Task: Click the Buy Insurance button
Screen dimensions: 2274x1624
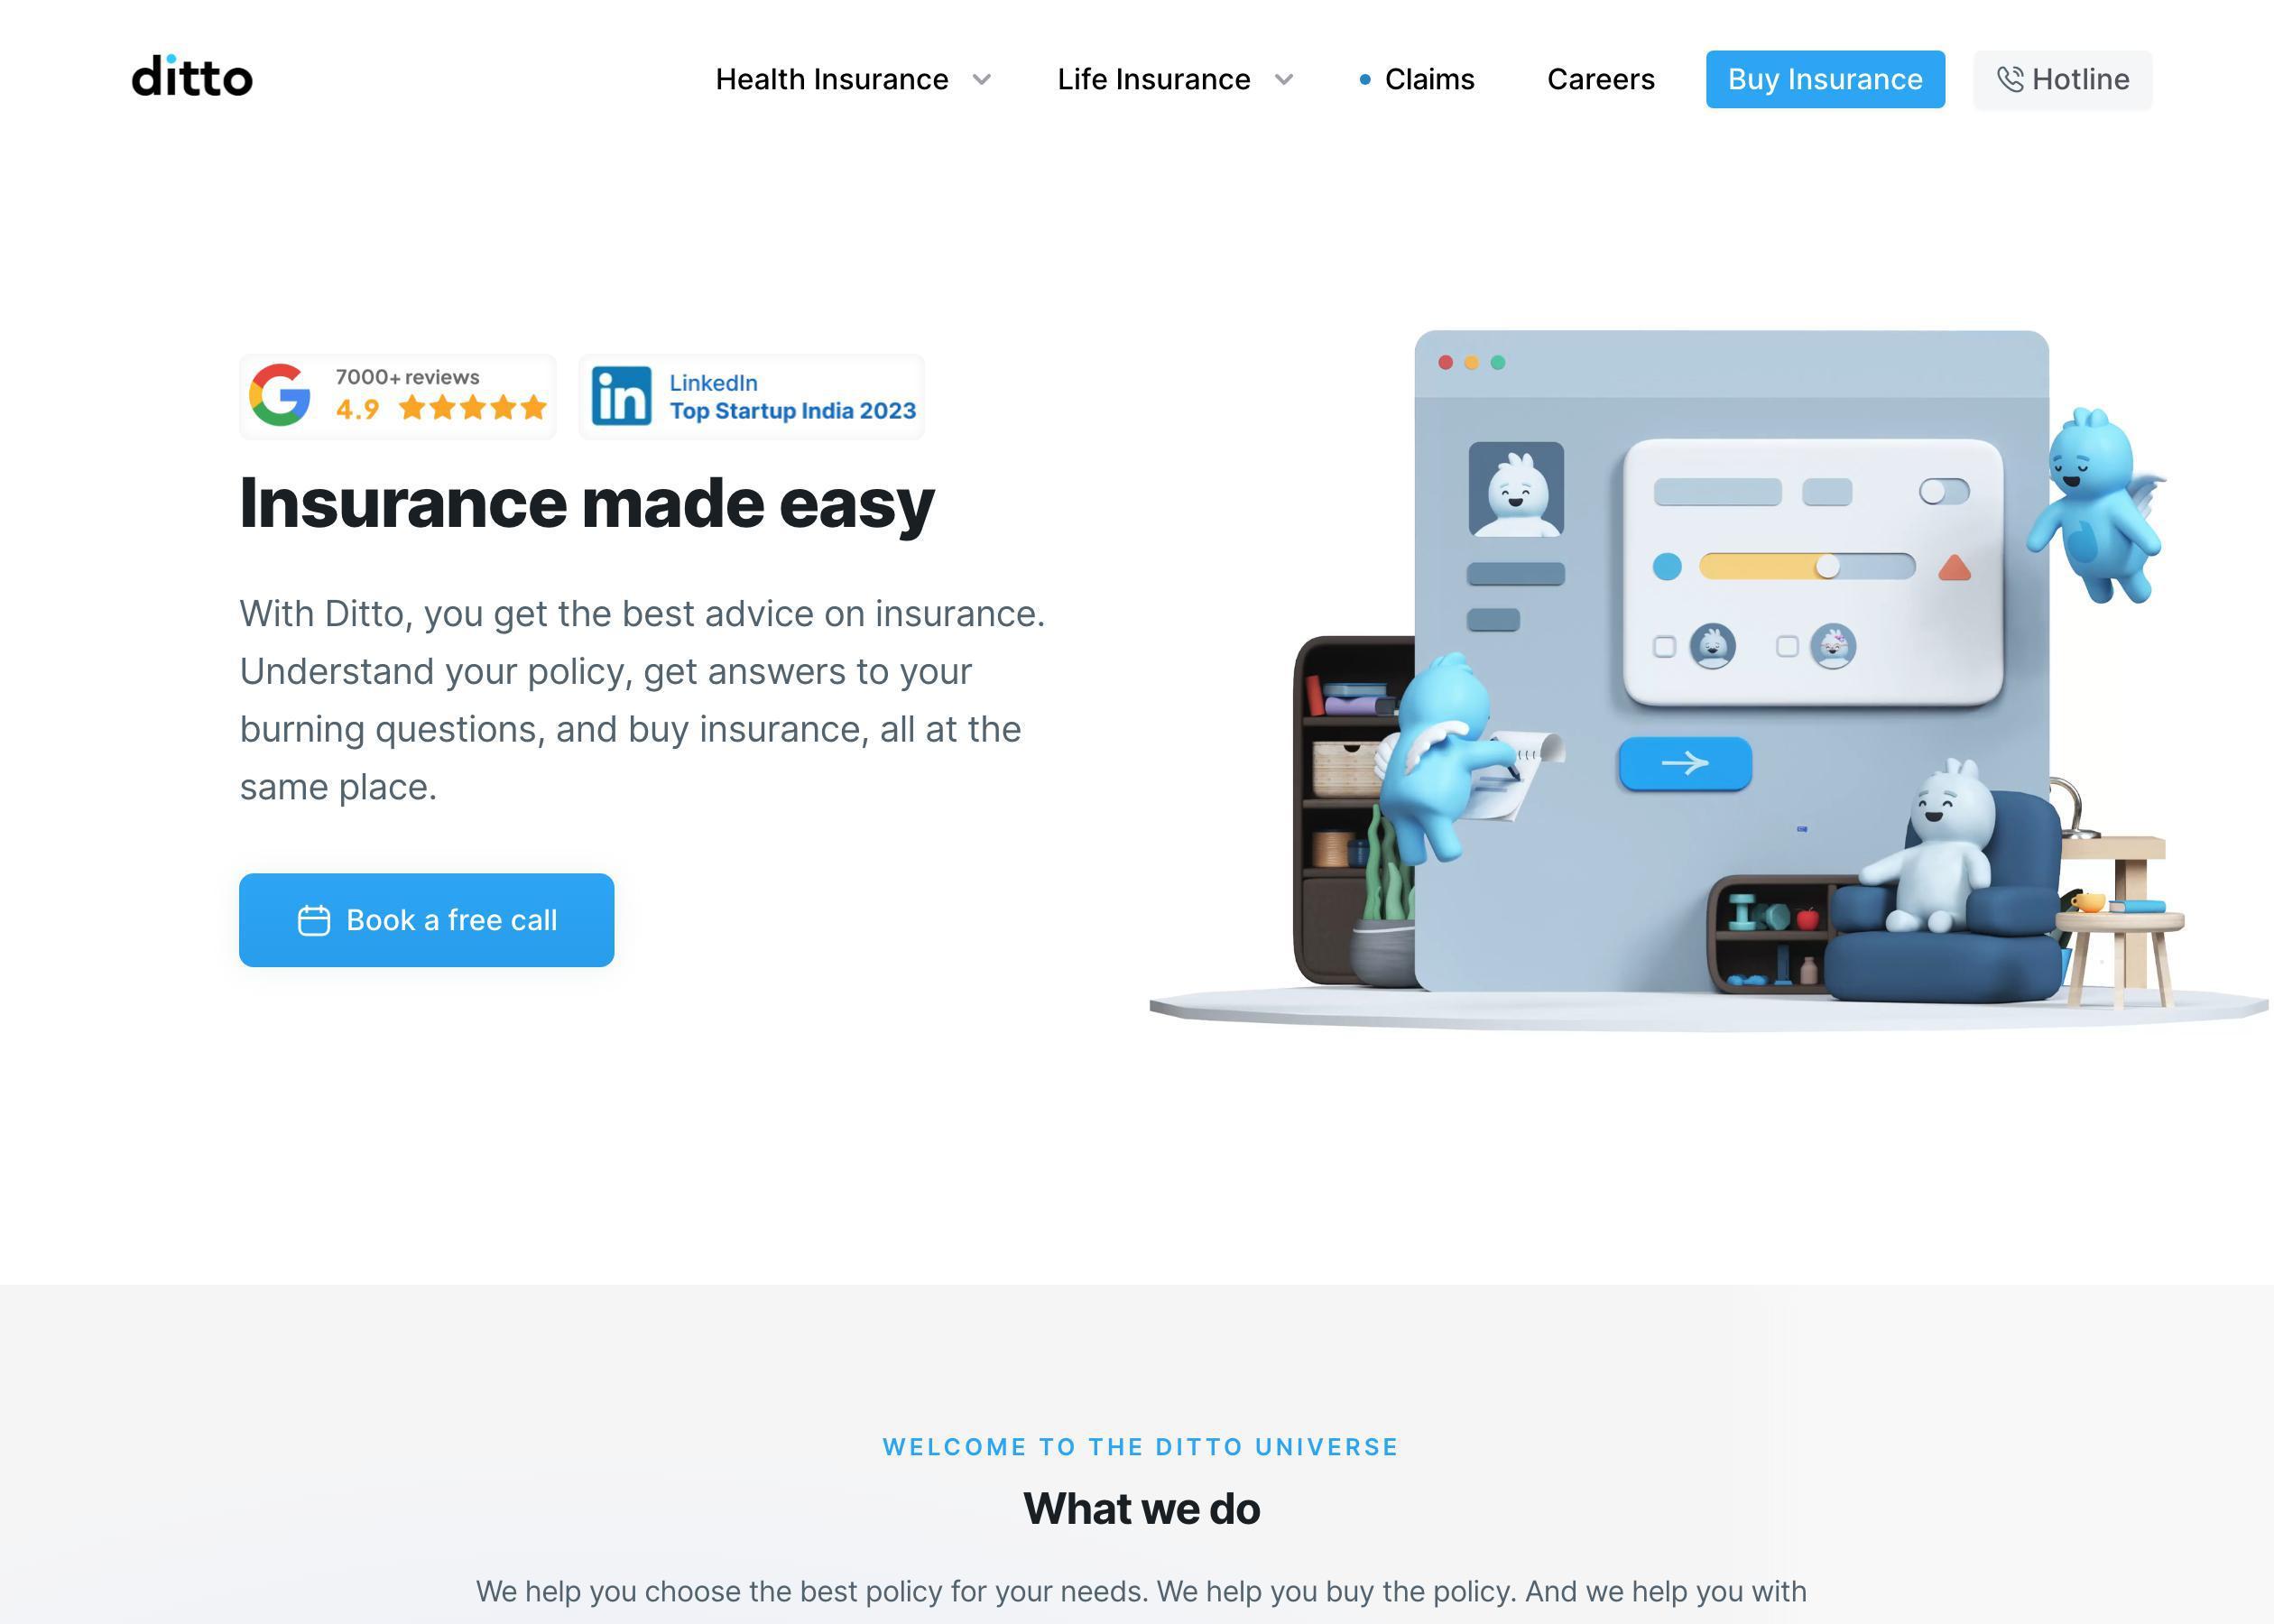Action: pyautogui.click(x=1826, y=79)
